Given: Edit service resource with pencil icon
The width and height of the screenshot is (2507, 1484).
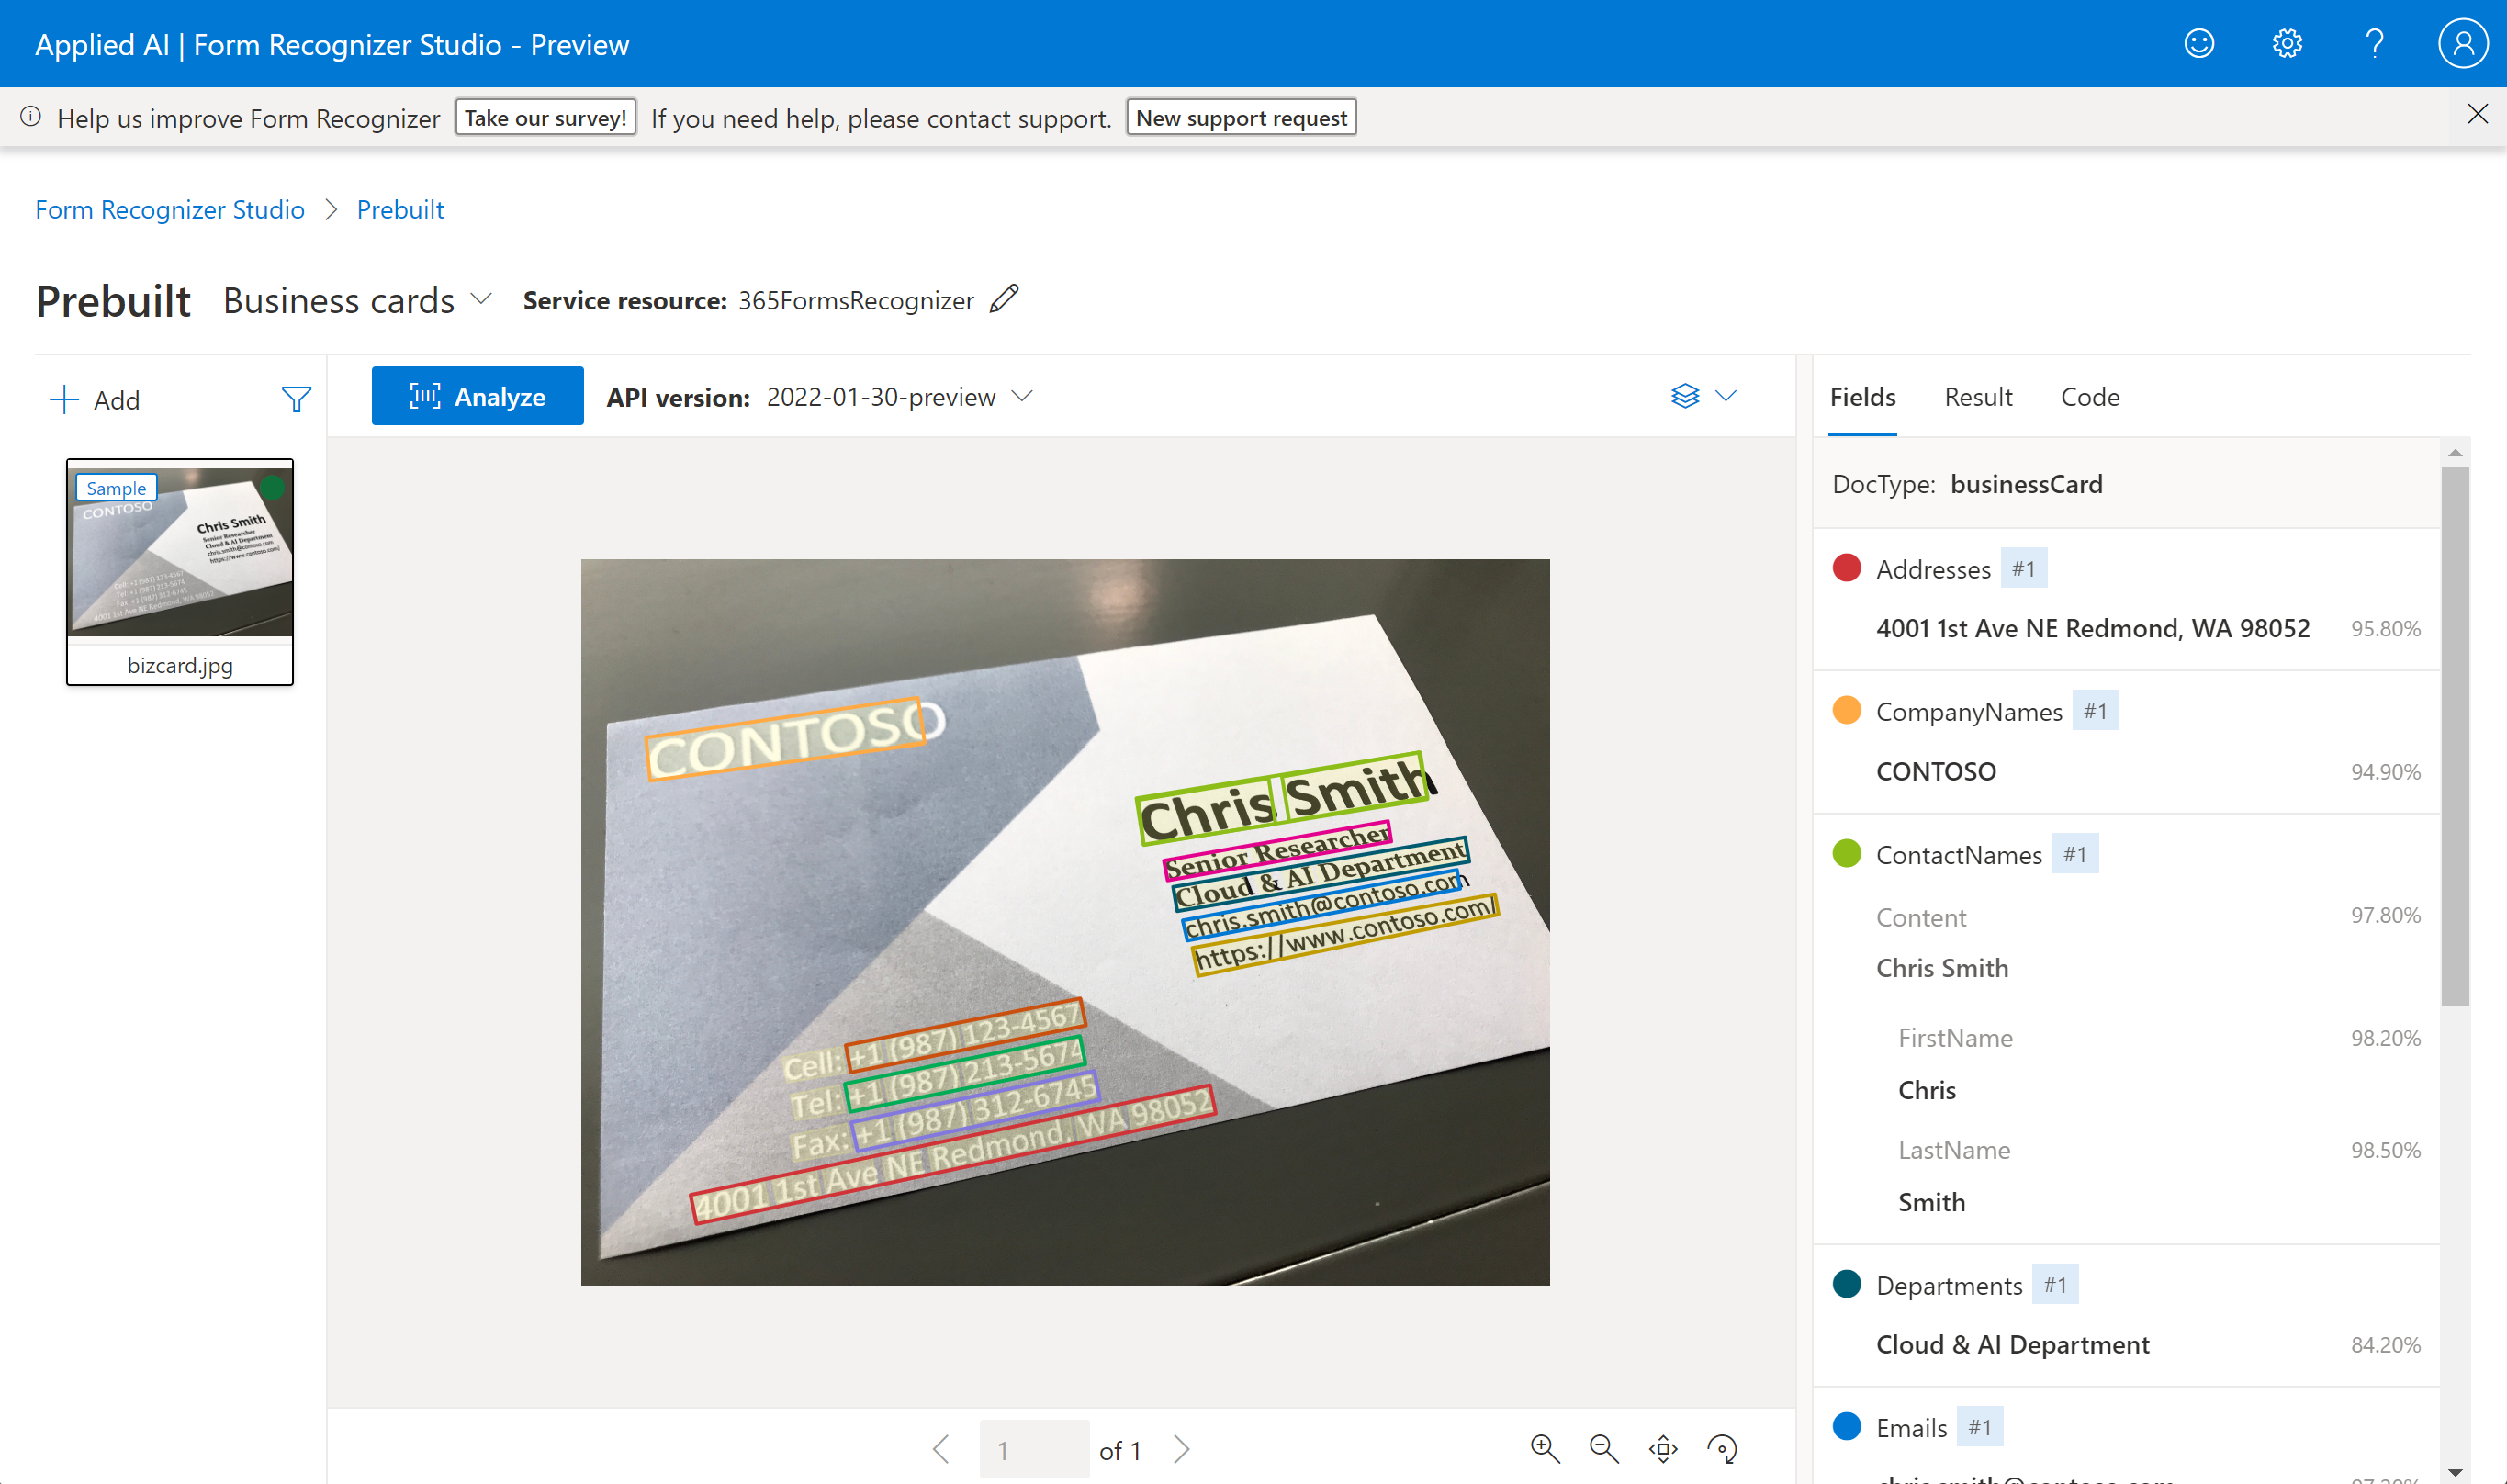Looking at the screenshot, I should click(x=1004, y=299).
